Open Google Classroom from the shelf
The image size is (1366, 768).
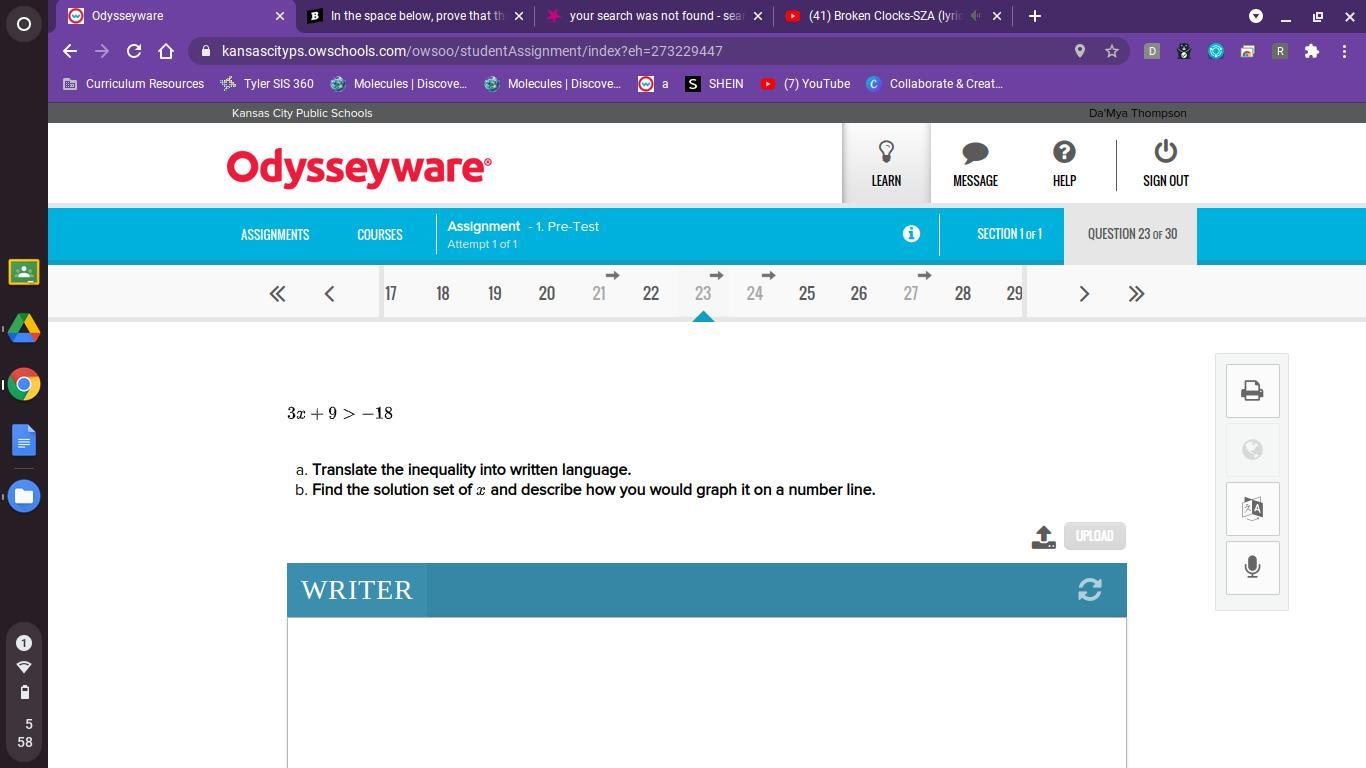24,272
